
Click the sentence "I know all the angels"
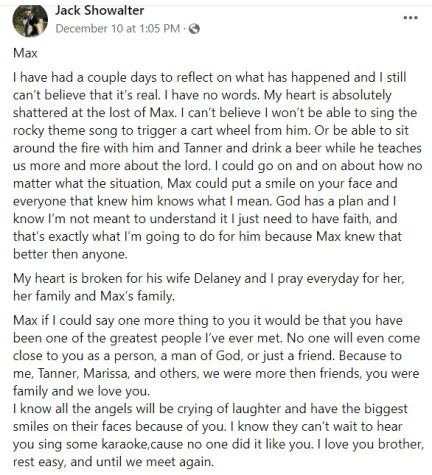[210, 417]
